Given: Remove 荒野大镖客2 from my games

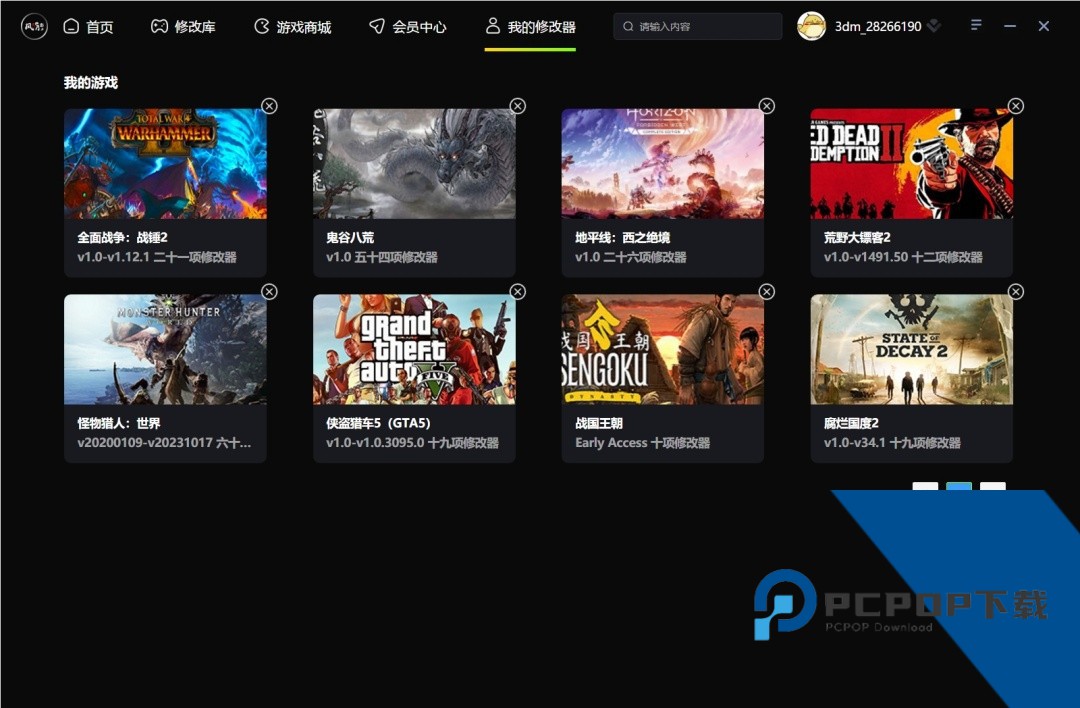Looking at the screenshot, I should point(1016,106).
